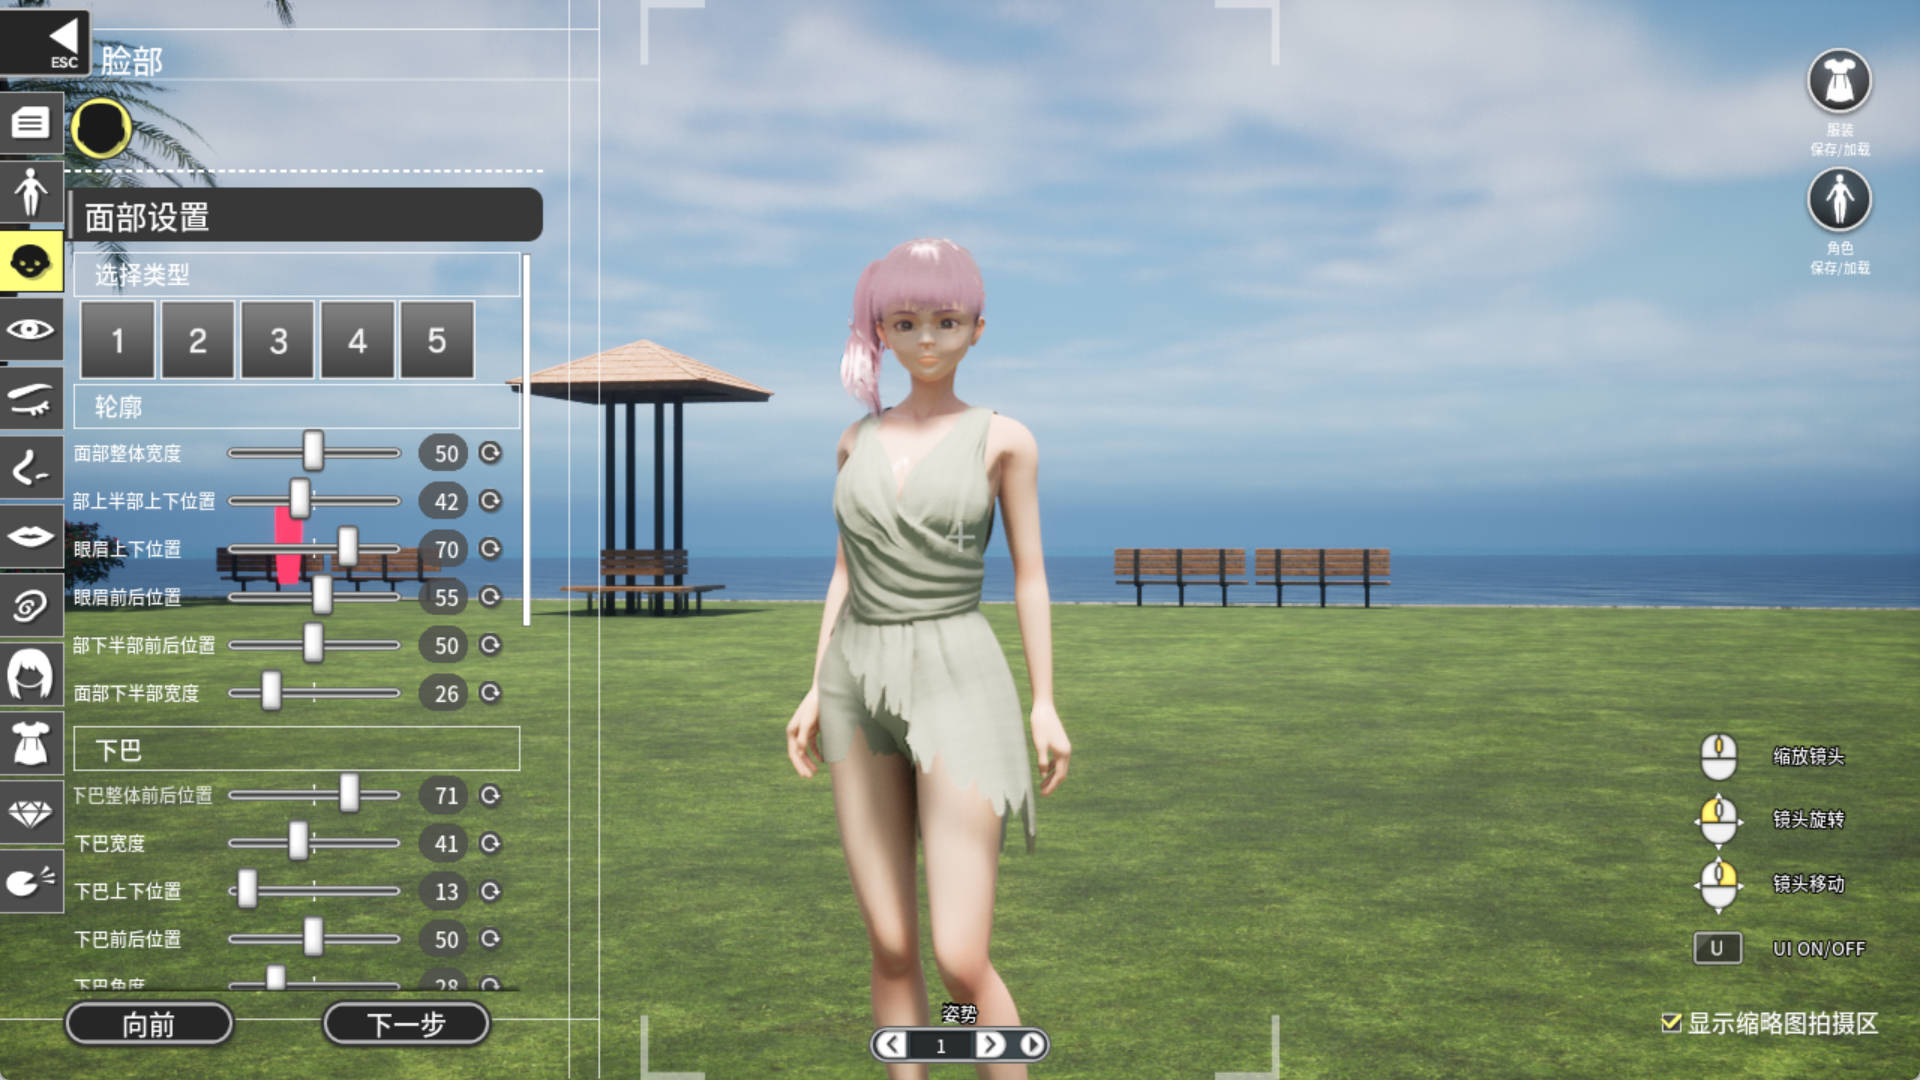Go to next pose with right arrow

[990, 1045]
